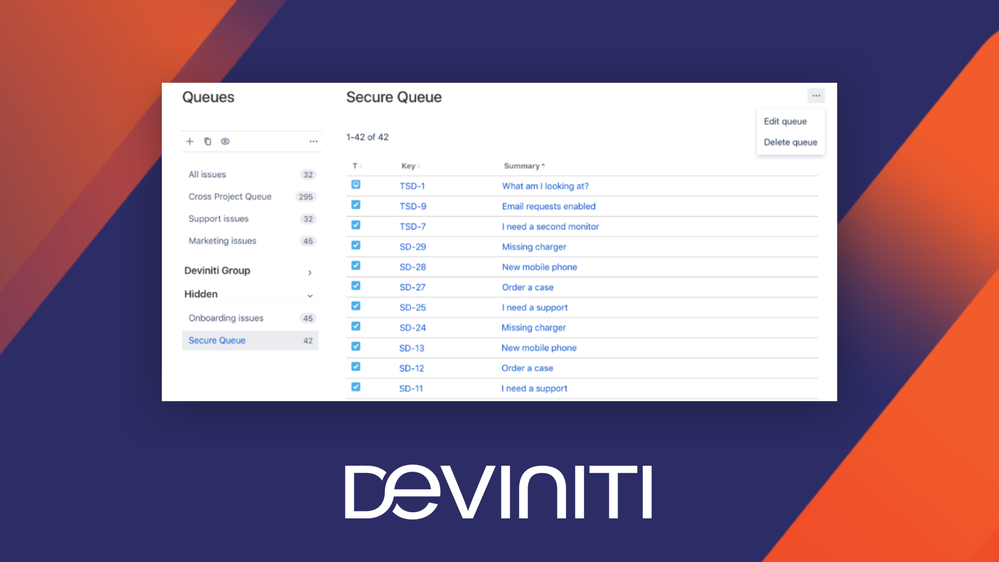
Task: Collapse the Hidden section chevron
Action: [310, 296]
